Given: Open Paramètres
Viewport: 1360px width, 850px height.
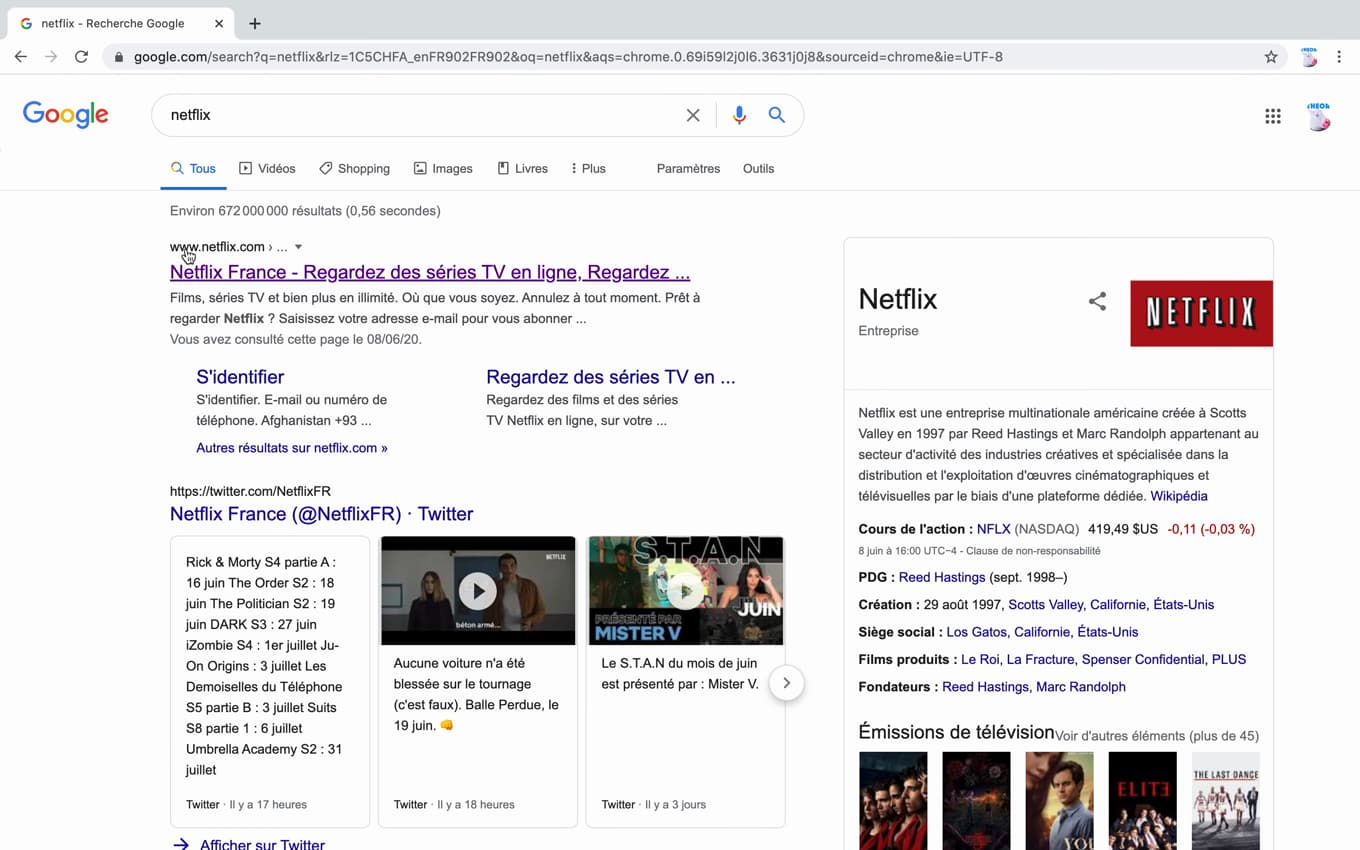Looking at the screenshot, I should click(x=688, y=169).
